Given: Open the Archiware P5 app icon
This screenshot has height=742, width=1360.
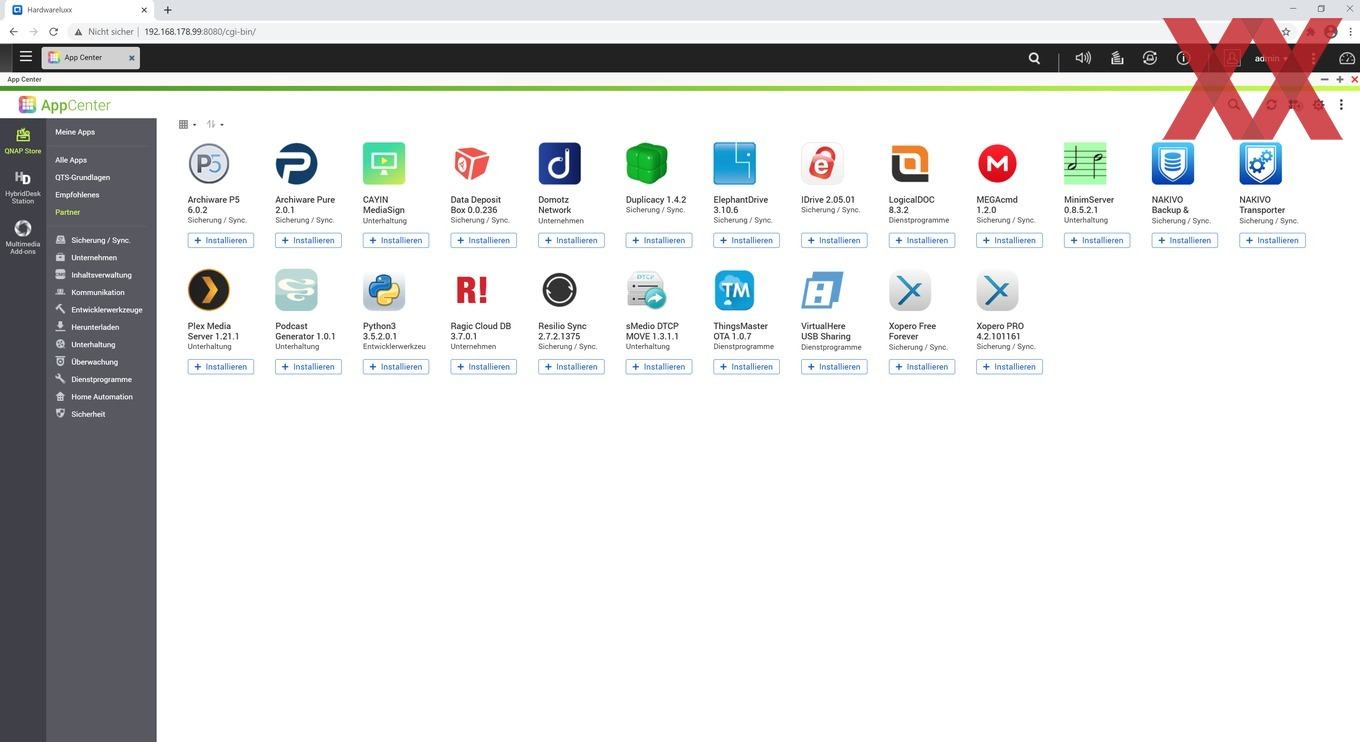Looking at the screenshot, I should point(209,164).
